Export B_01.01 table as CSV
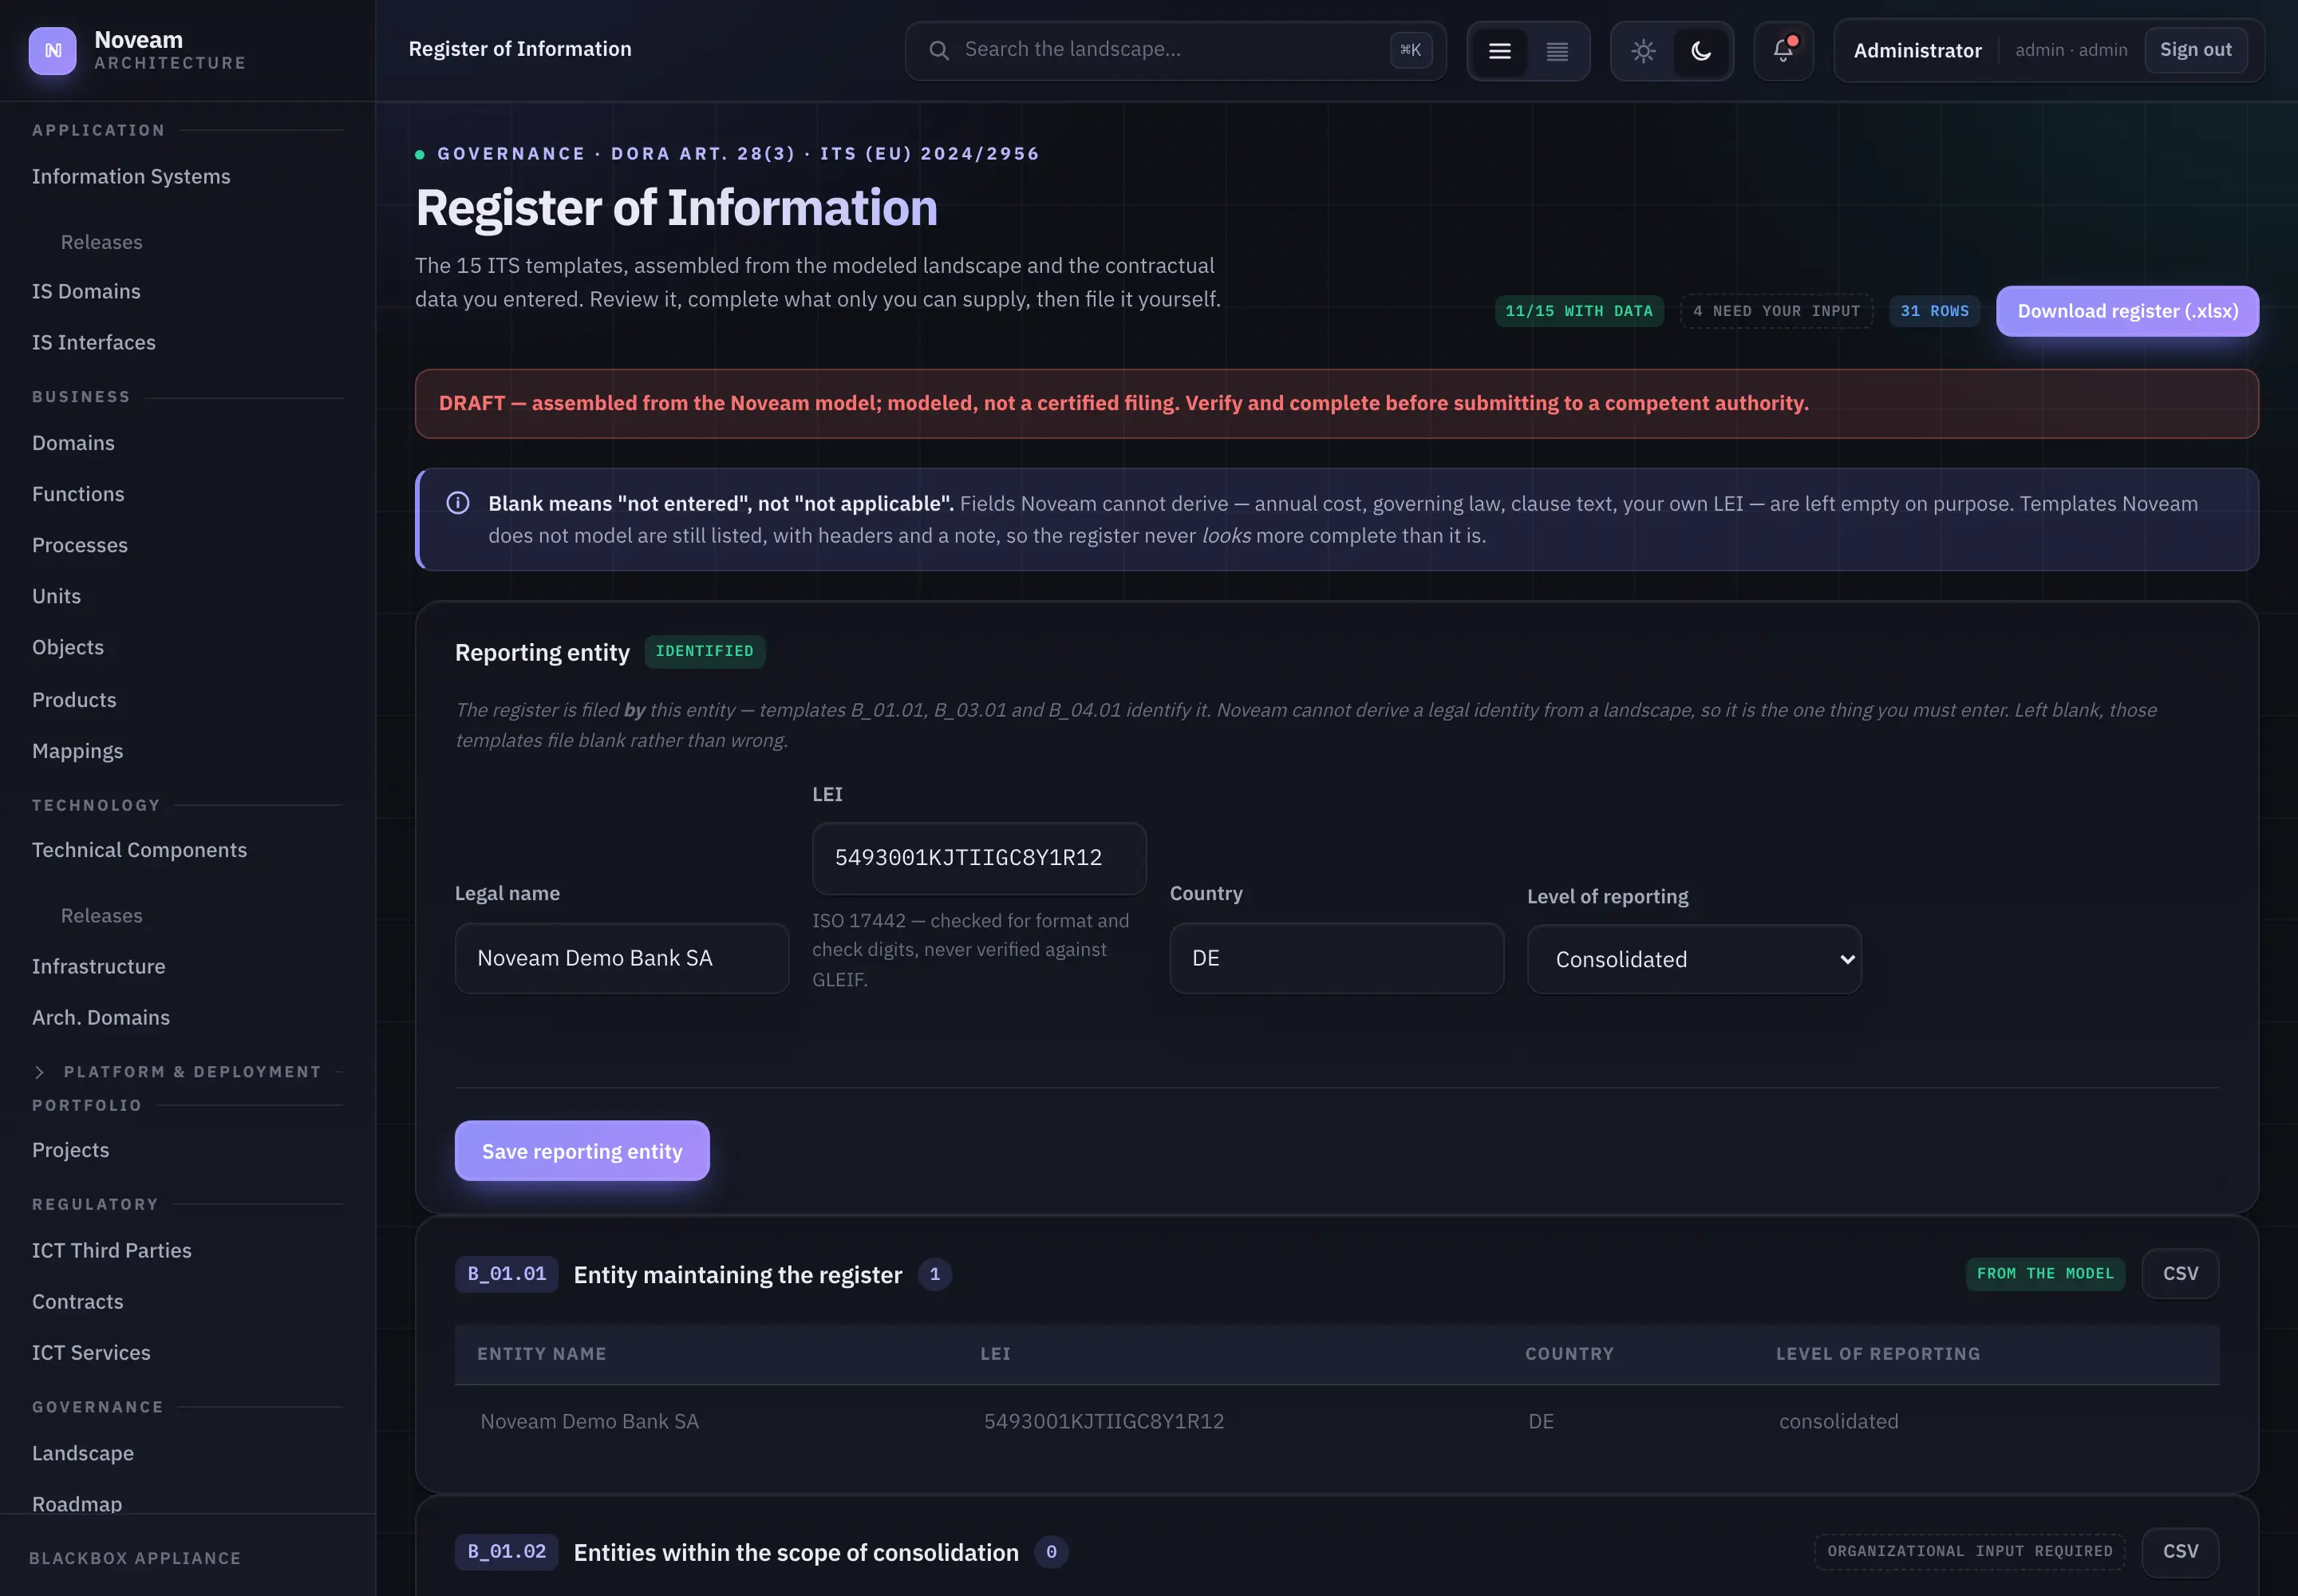The height and width of the screenshot is (1596, 2298). [2180, 1273]
